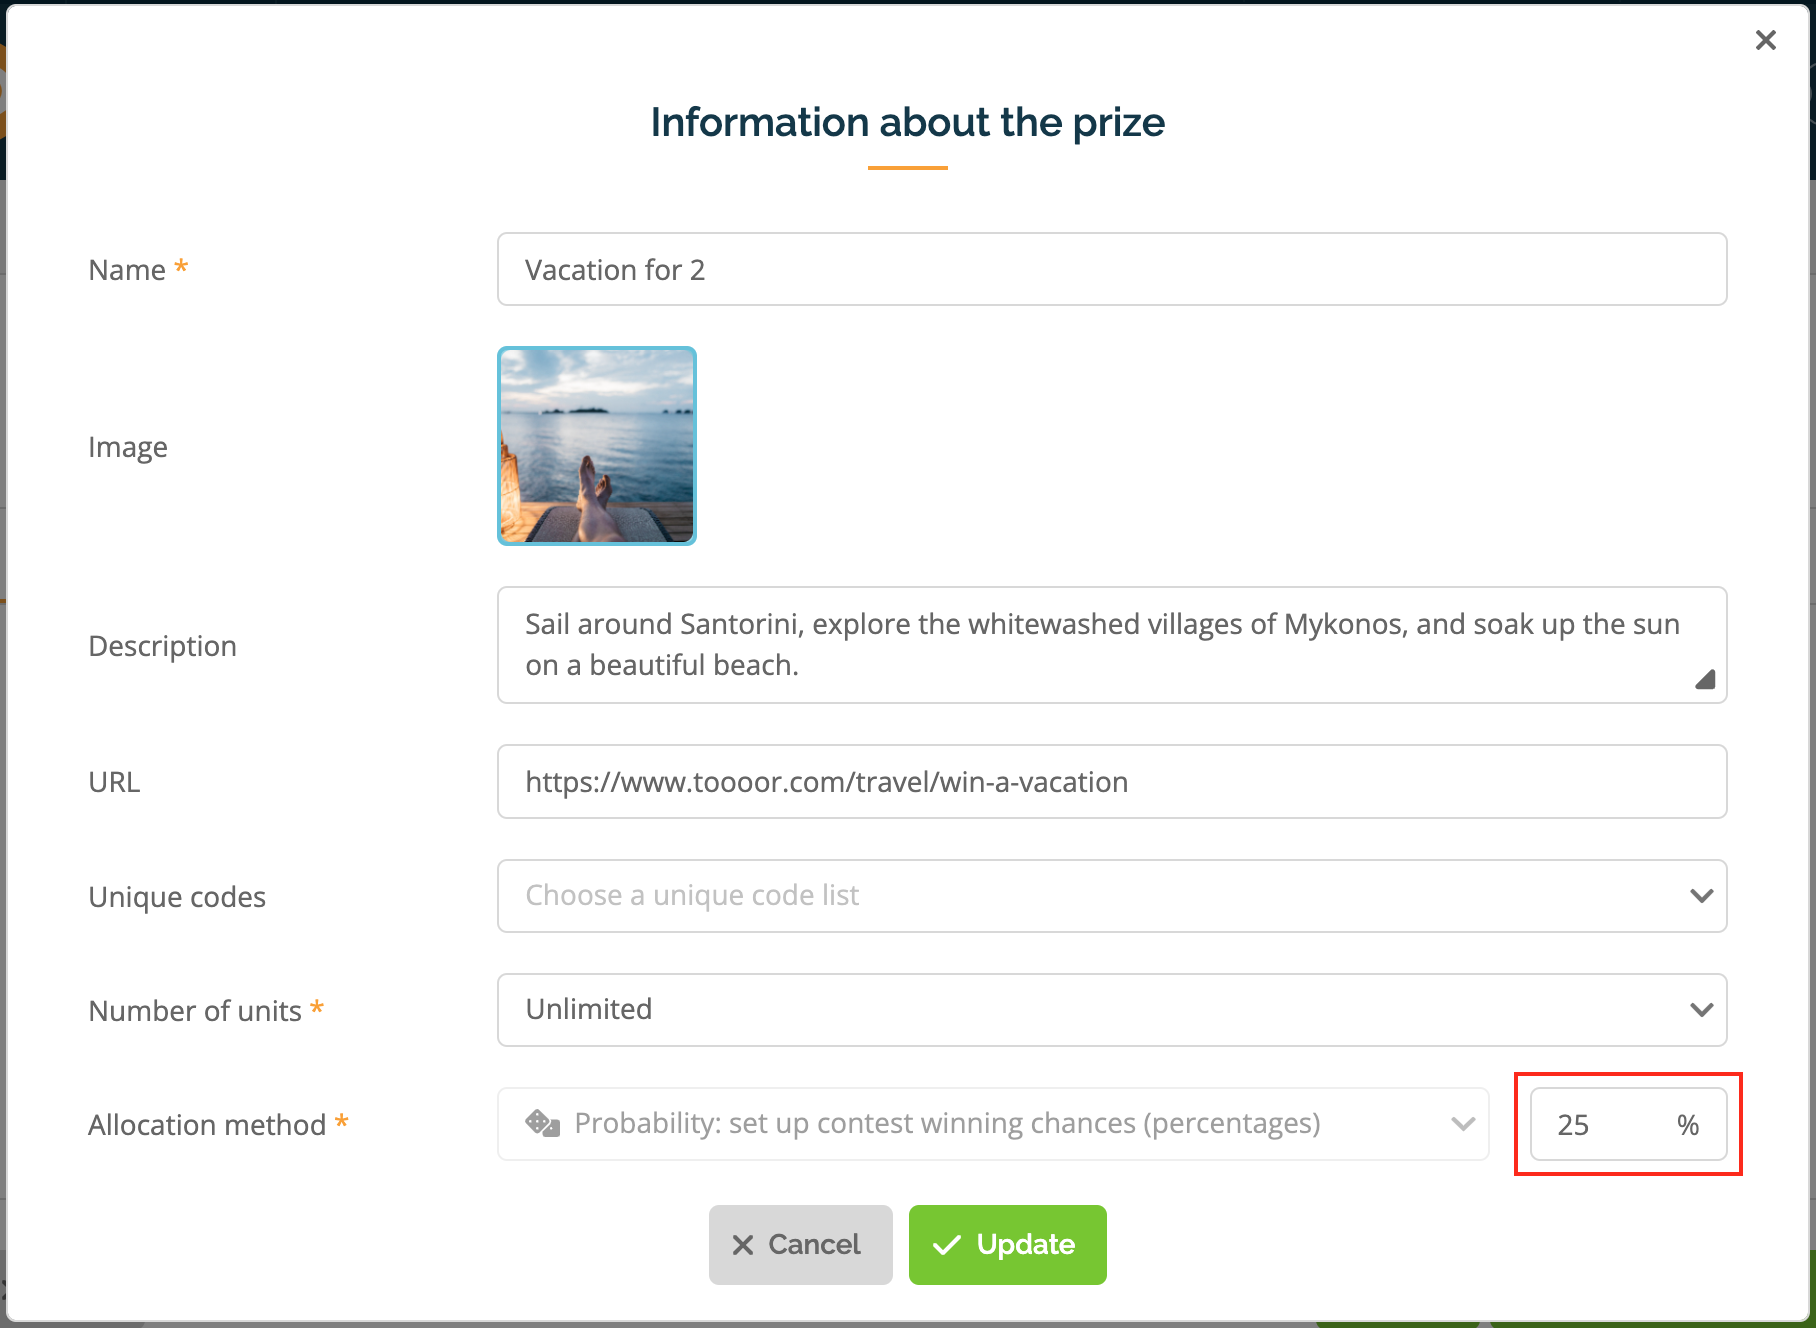Click the dice icon in Allocation method
The height and width of the screenshot is (1328, 1816).
tap(542, 1123)
